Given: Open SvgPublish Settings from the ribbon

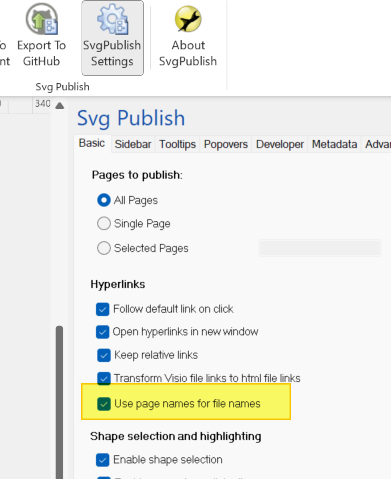Looking at the screenshot, I should [x=112, y=38].
